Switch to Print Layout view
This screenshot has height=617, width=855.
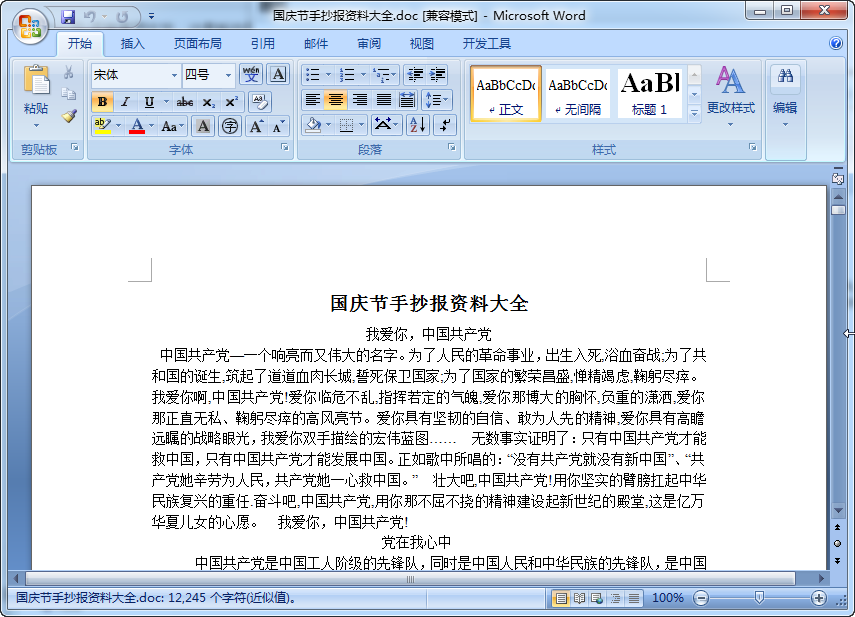click(561, 598)
